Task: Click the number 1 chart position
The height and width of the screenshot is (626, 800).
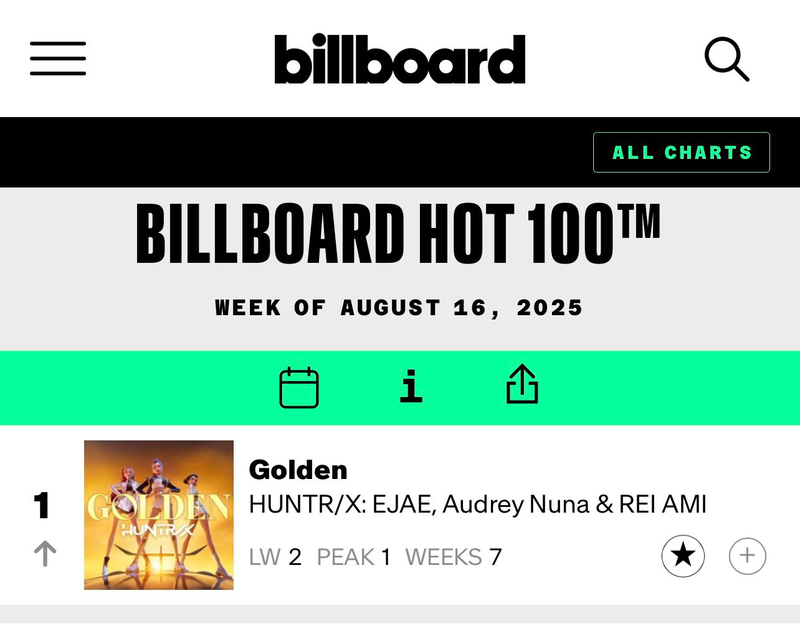Action: click(x=42, y=506)
